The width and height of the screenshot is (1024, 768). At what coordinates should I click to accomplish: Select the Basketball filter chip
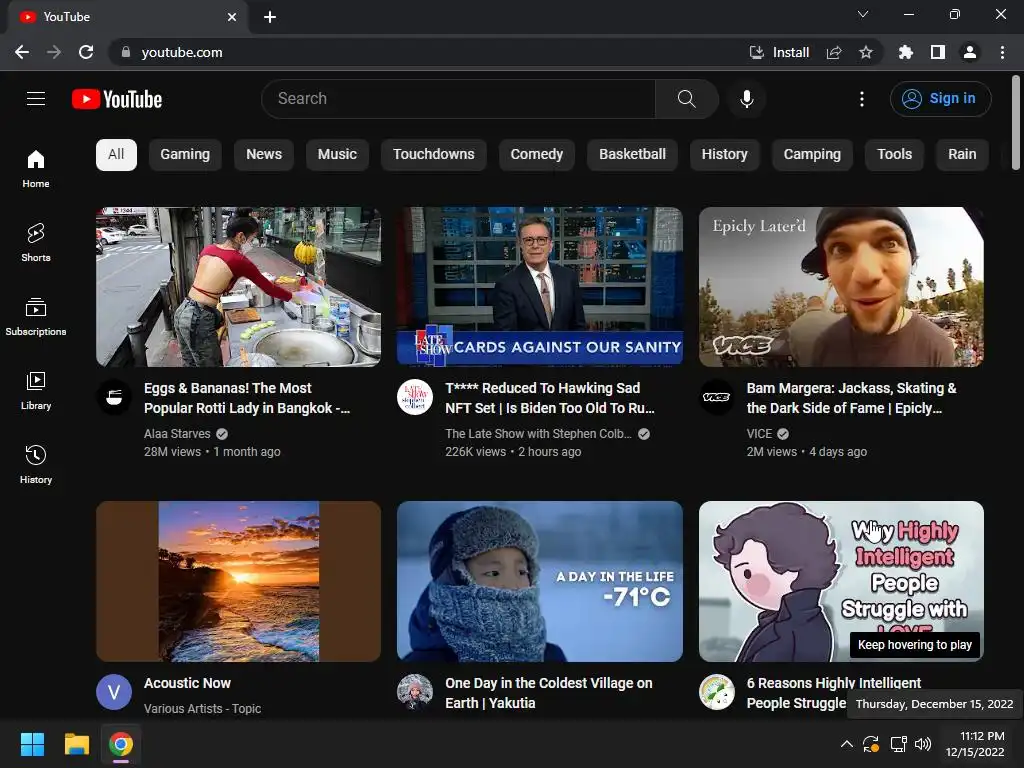(x=633, y=155)
